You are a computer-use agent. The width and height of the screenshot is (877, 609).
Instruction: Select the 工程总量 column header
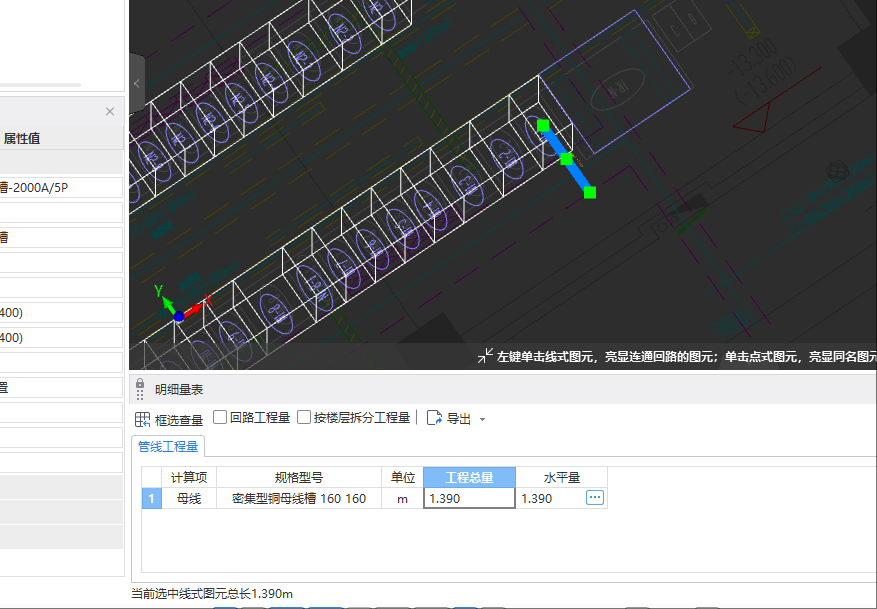point(469,477)
